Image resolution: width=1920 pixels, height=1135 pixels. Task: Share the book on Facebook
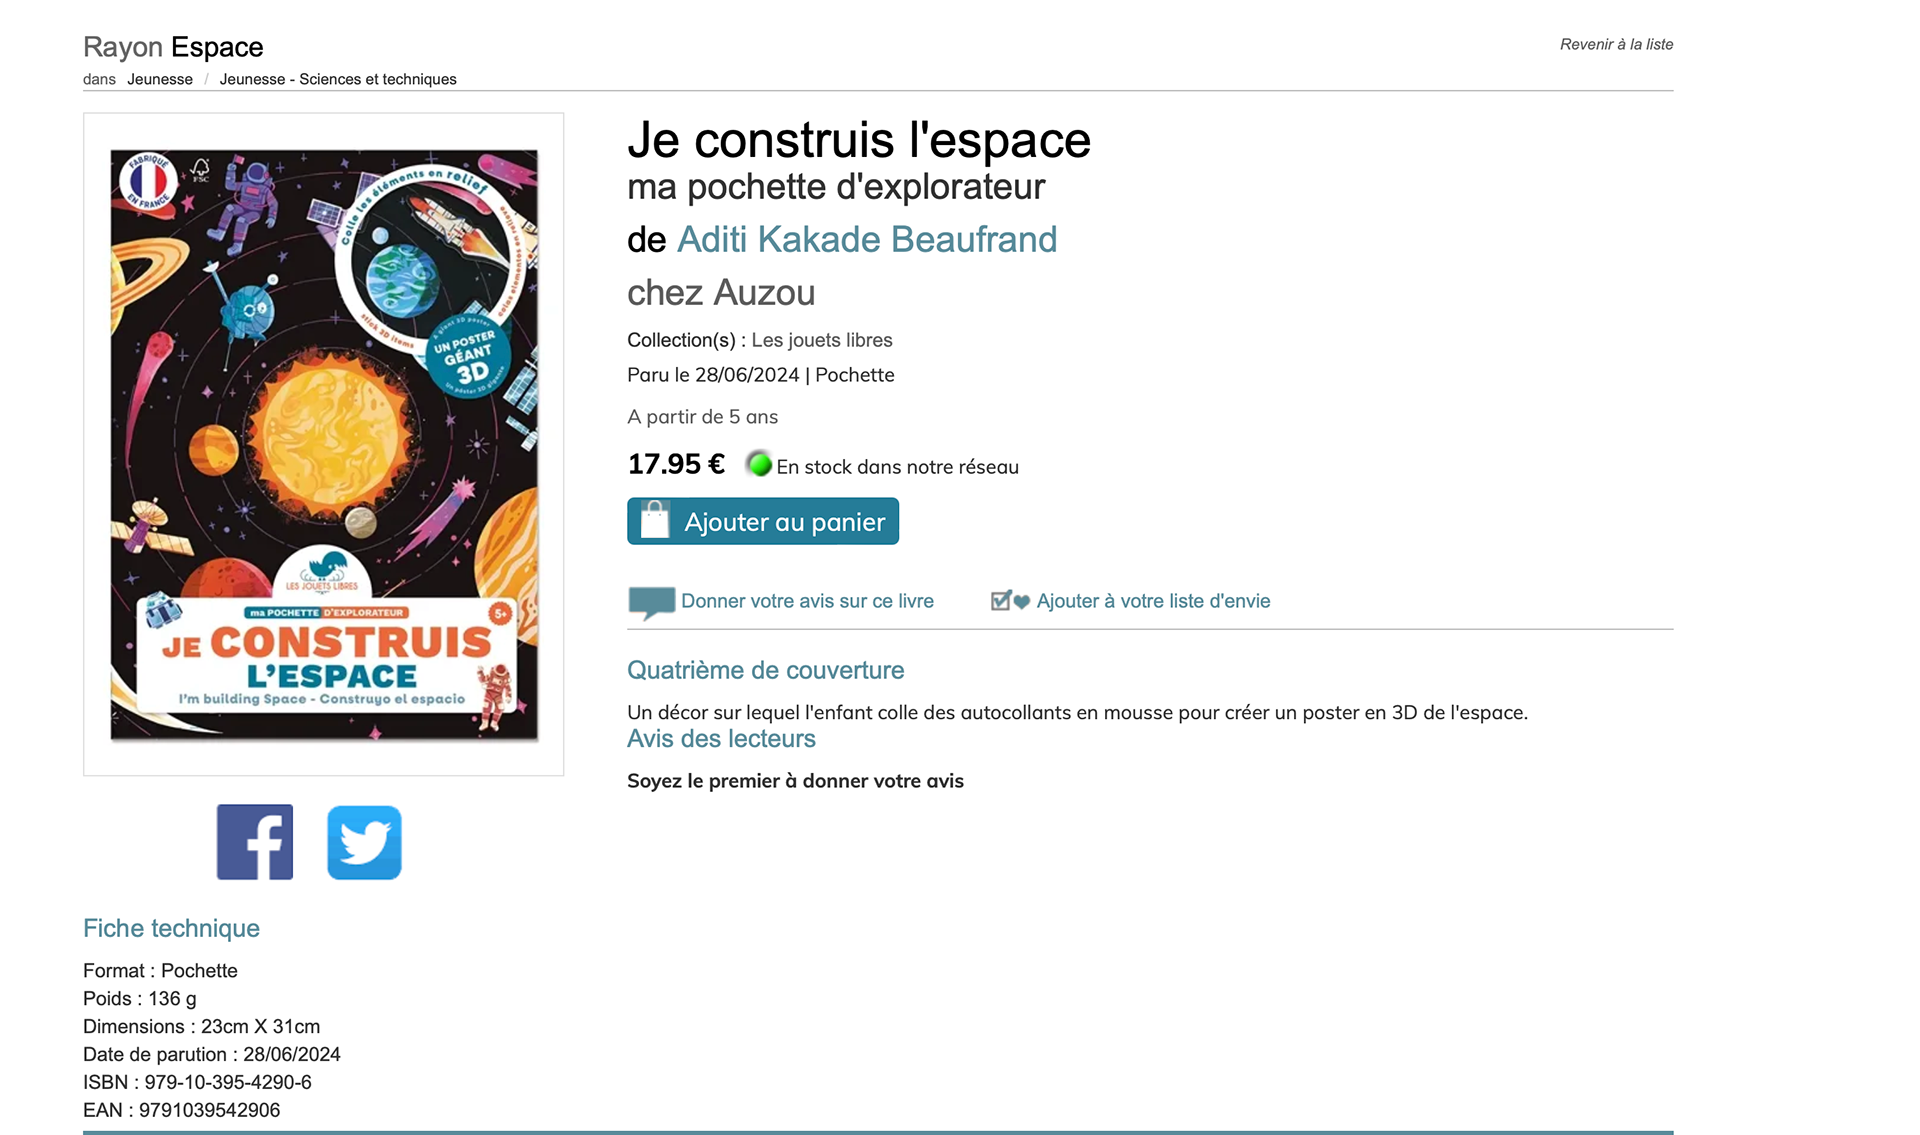255,842
